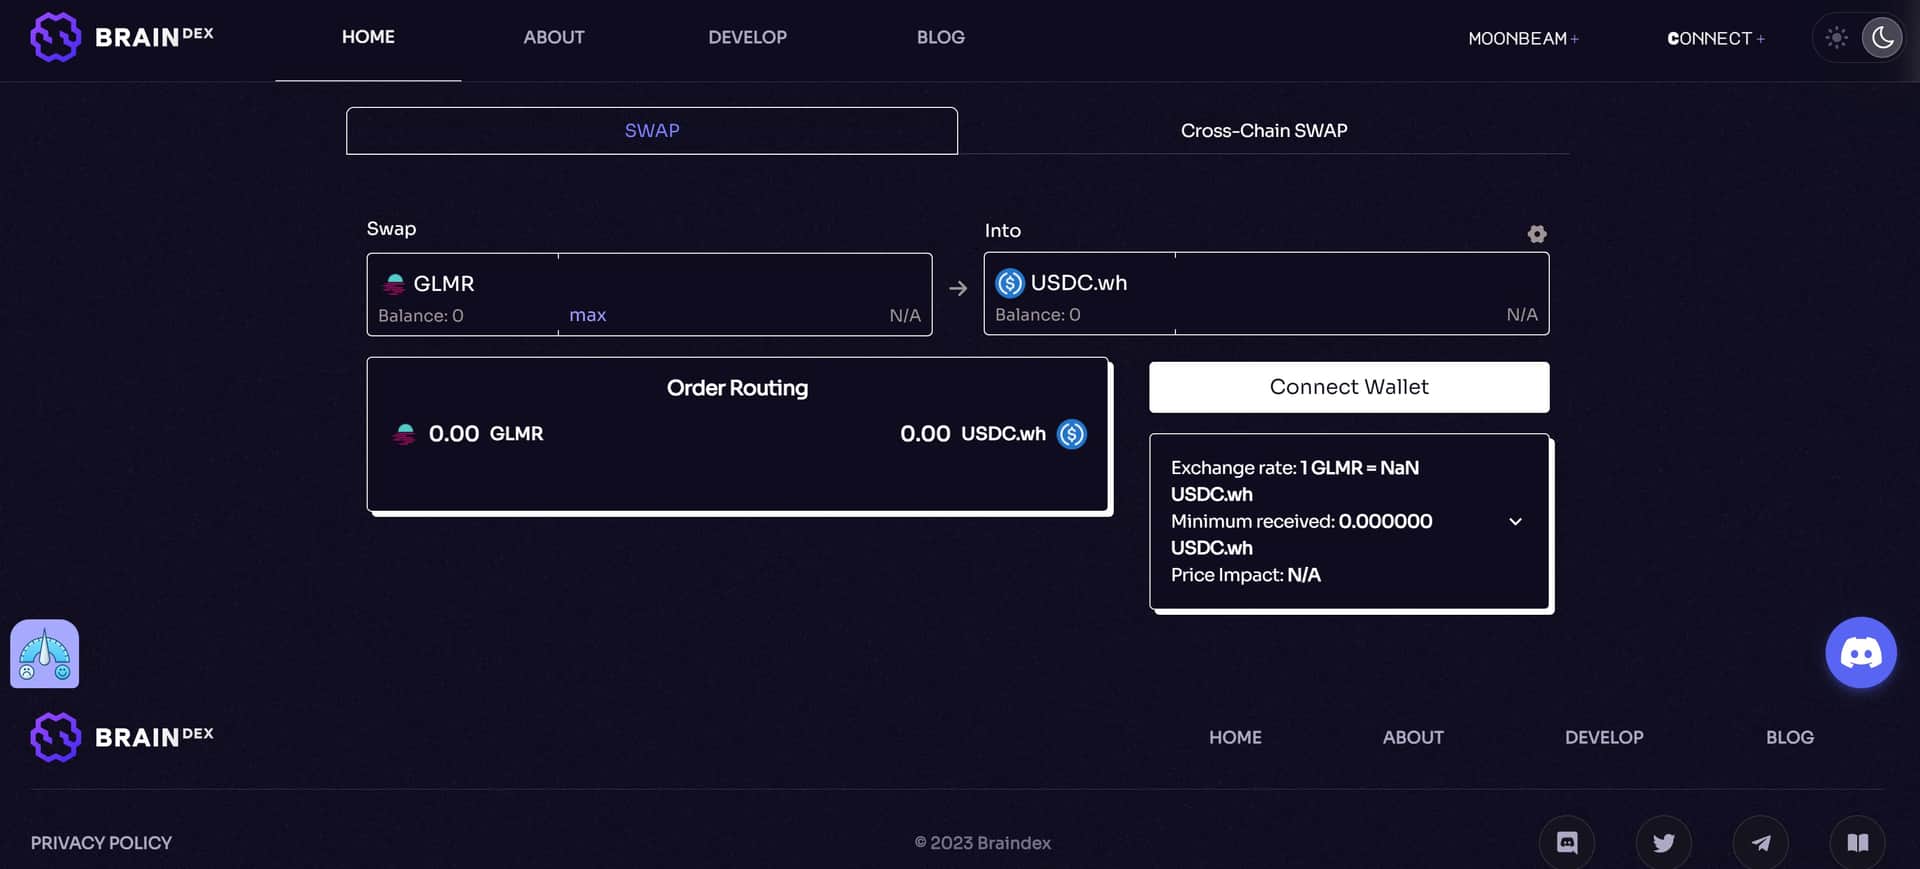The image size is (1920, 869).
Task: Click the GLMR swap amount input field
Action: click(x=744, y=284)
